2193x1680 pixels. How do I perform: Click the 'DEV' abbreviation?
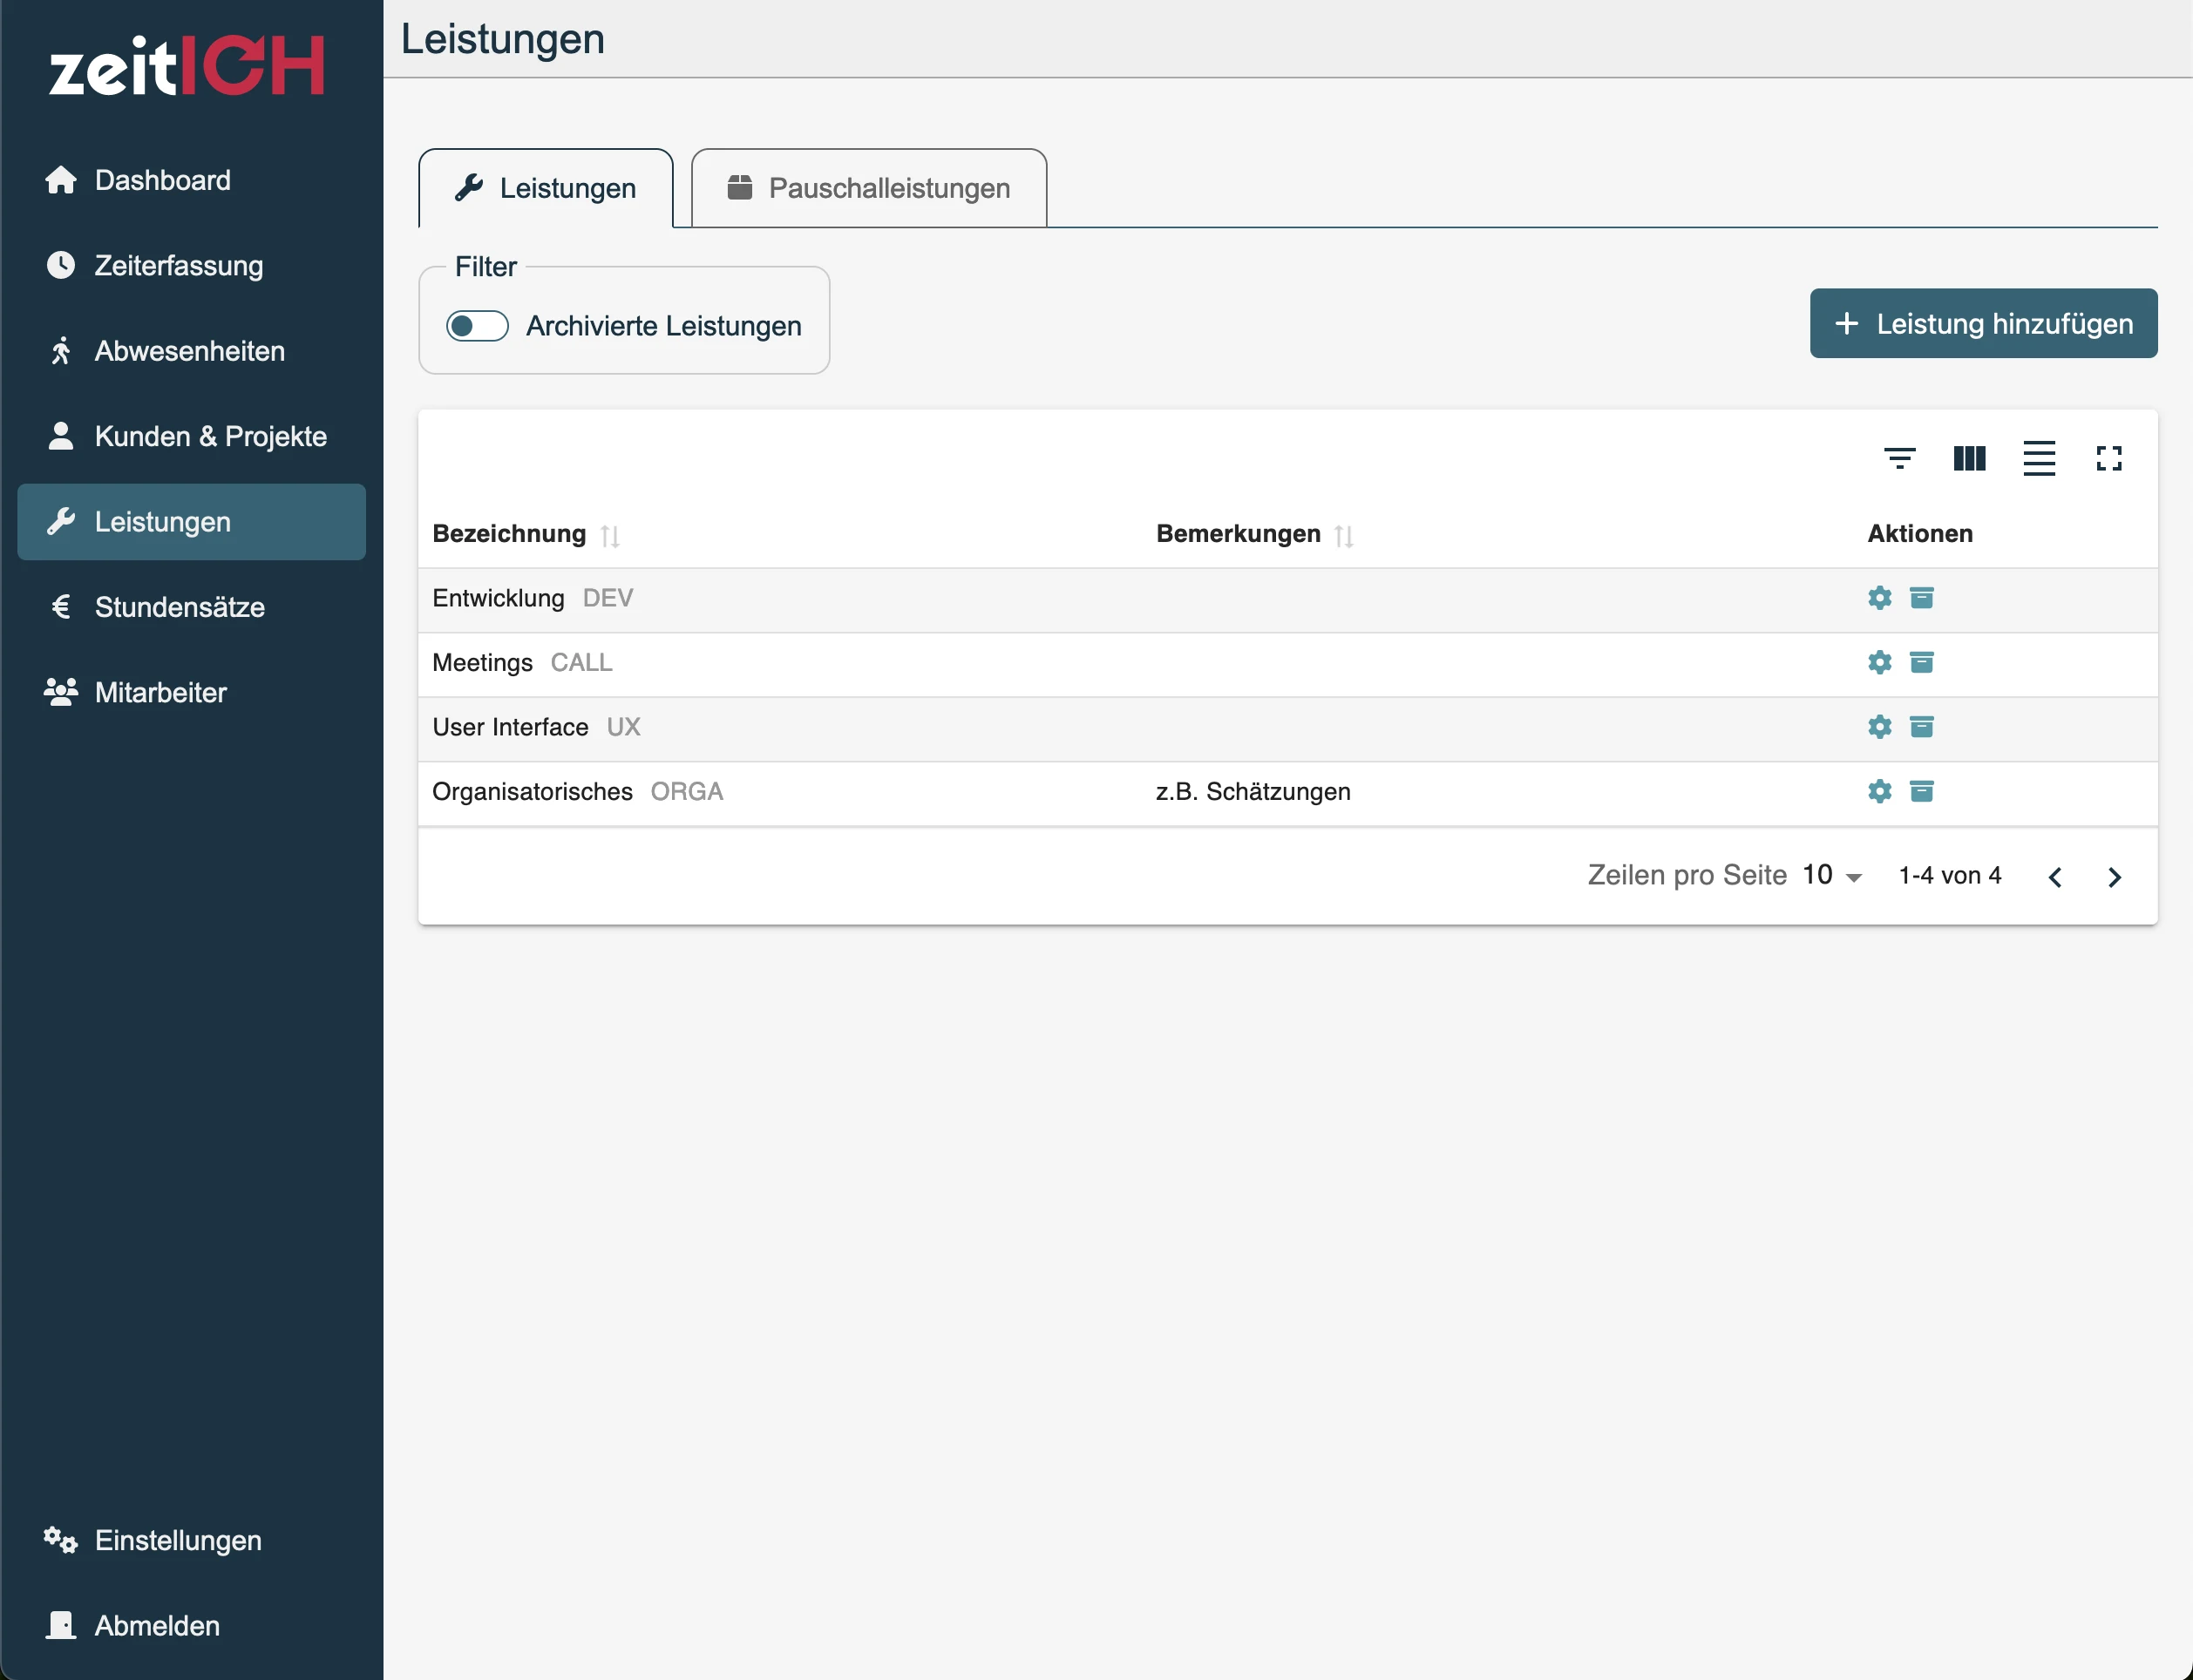(608, 598)
